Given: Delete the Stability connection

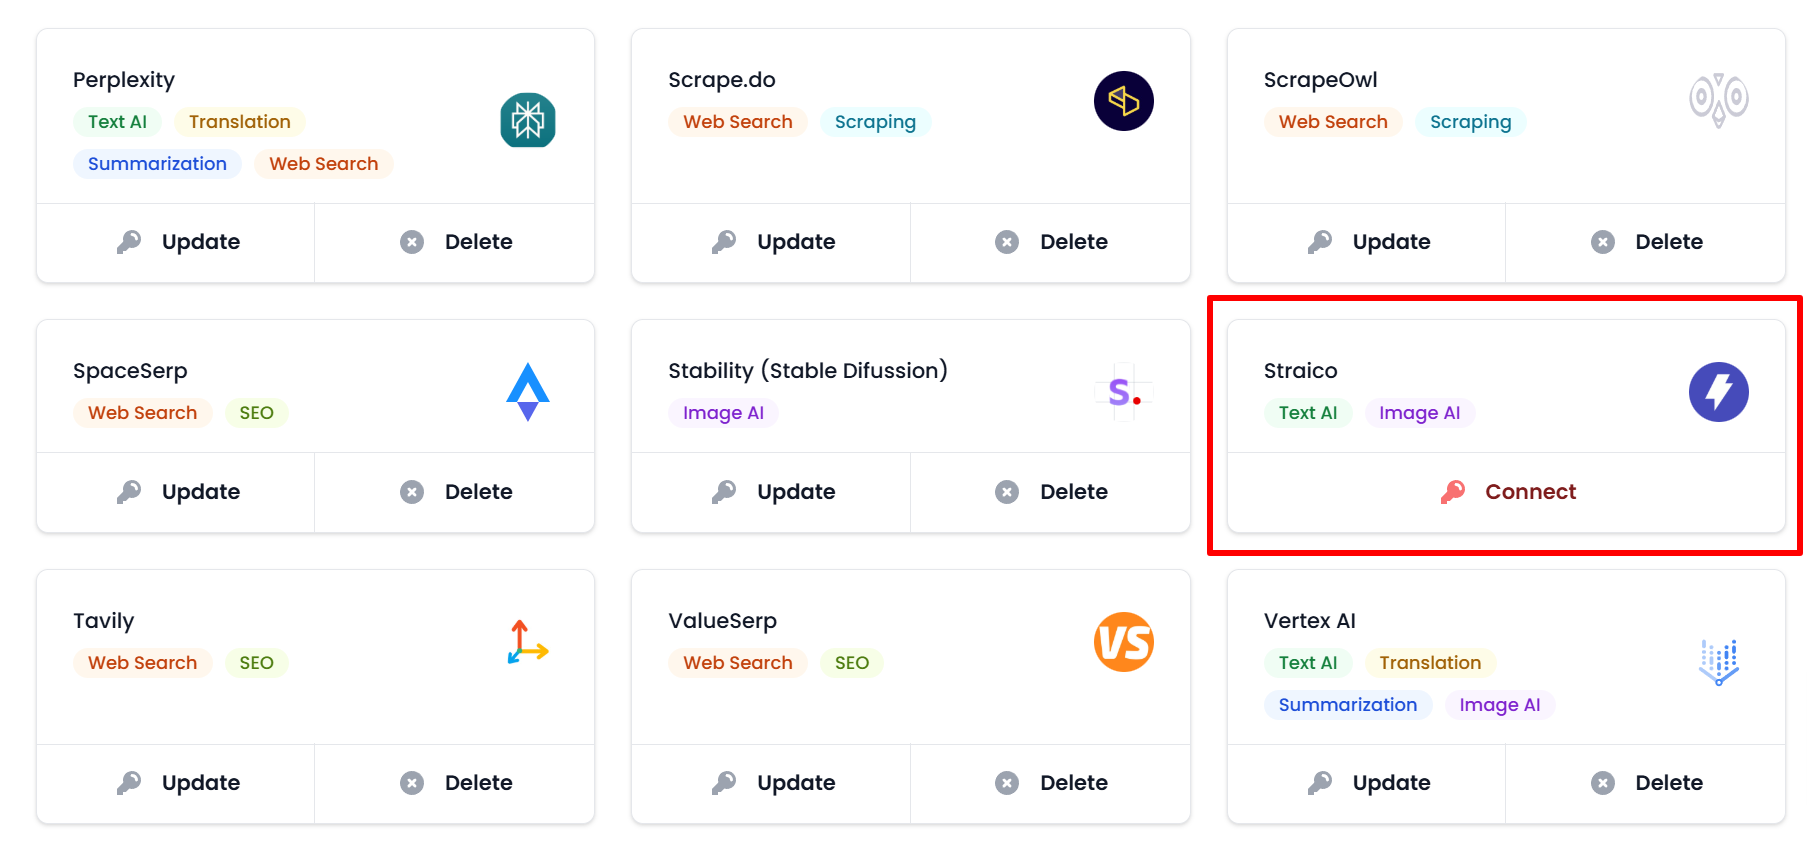Looking at the screenshot, I should click(x=1051, y=492).
